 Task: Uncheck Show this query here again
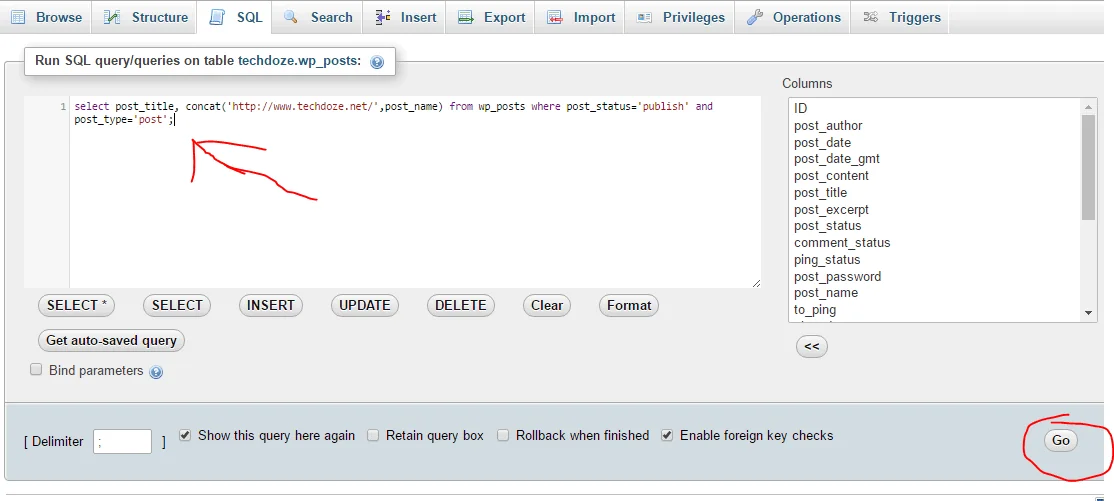coord(185,435)
